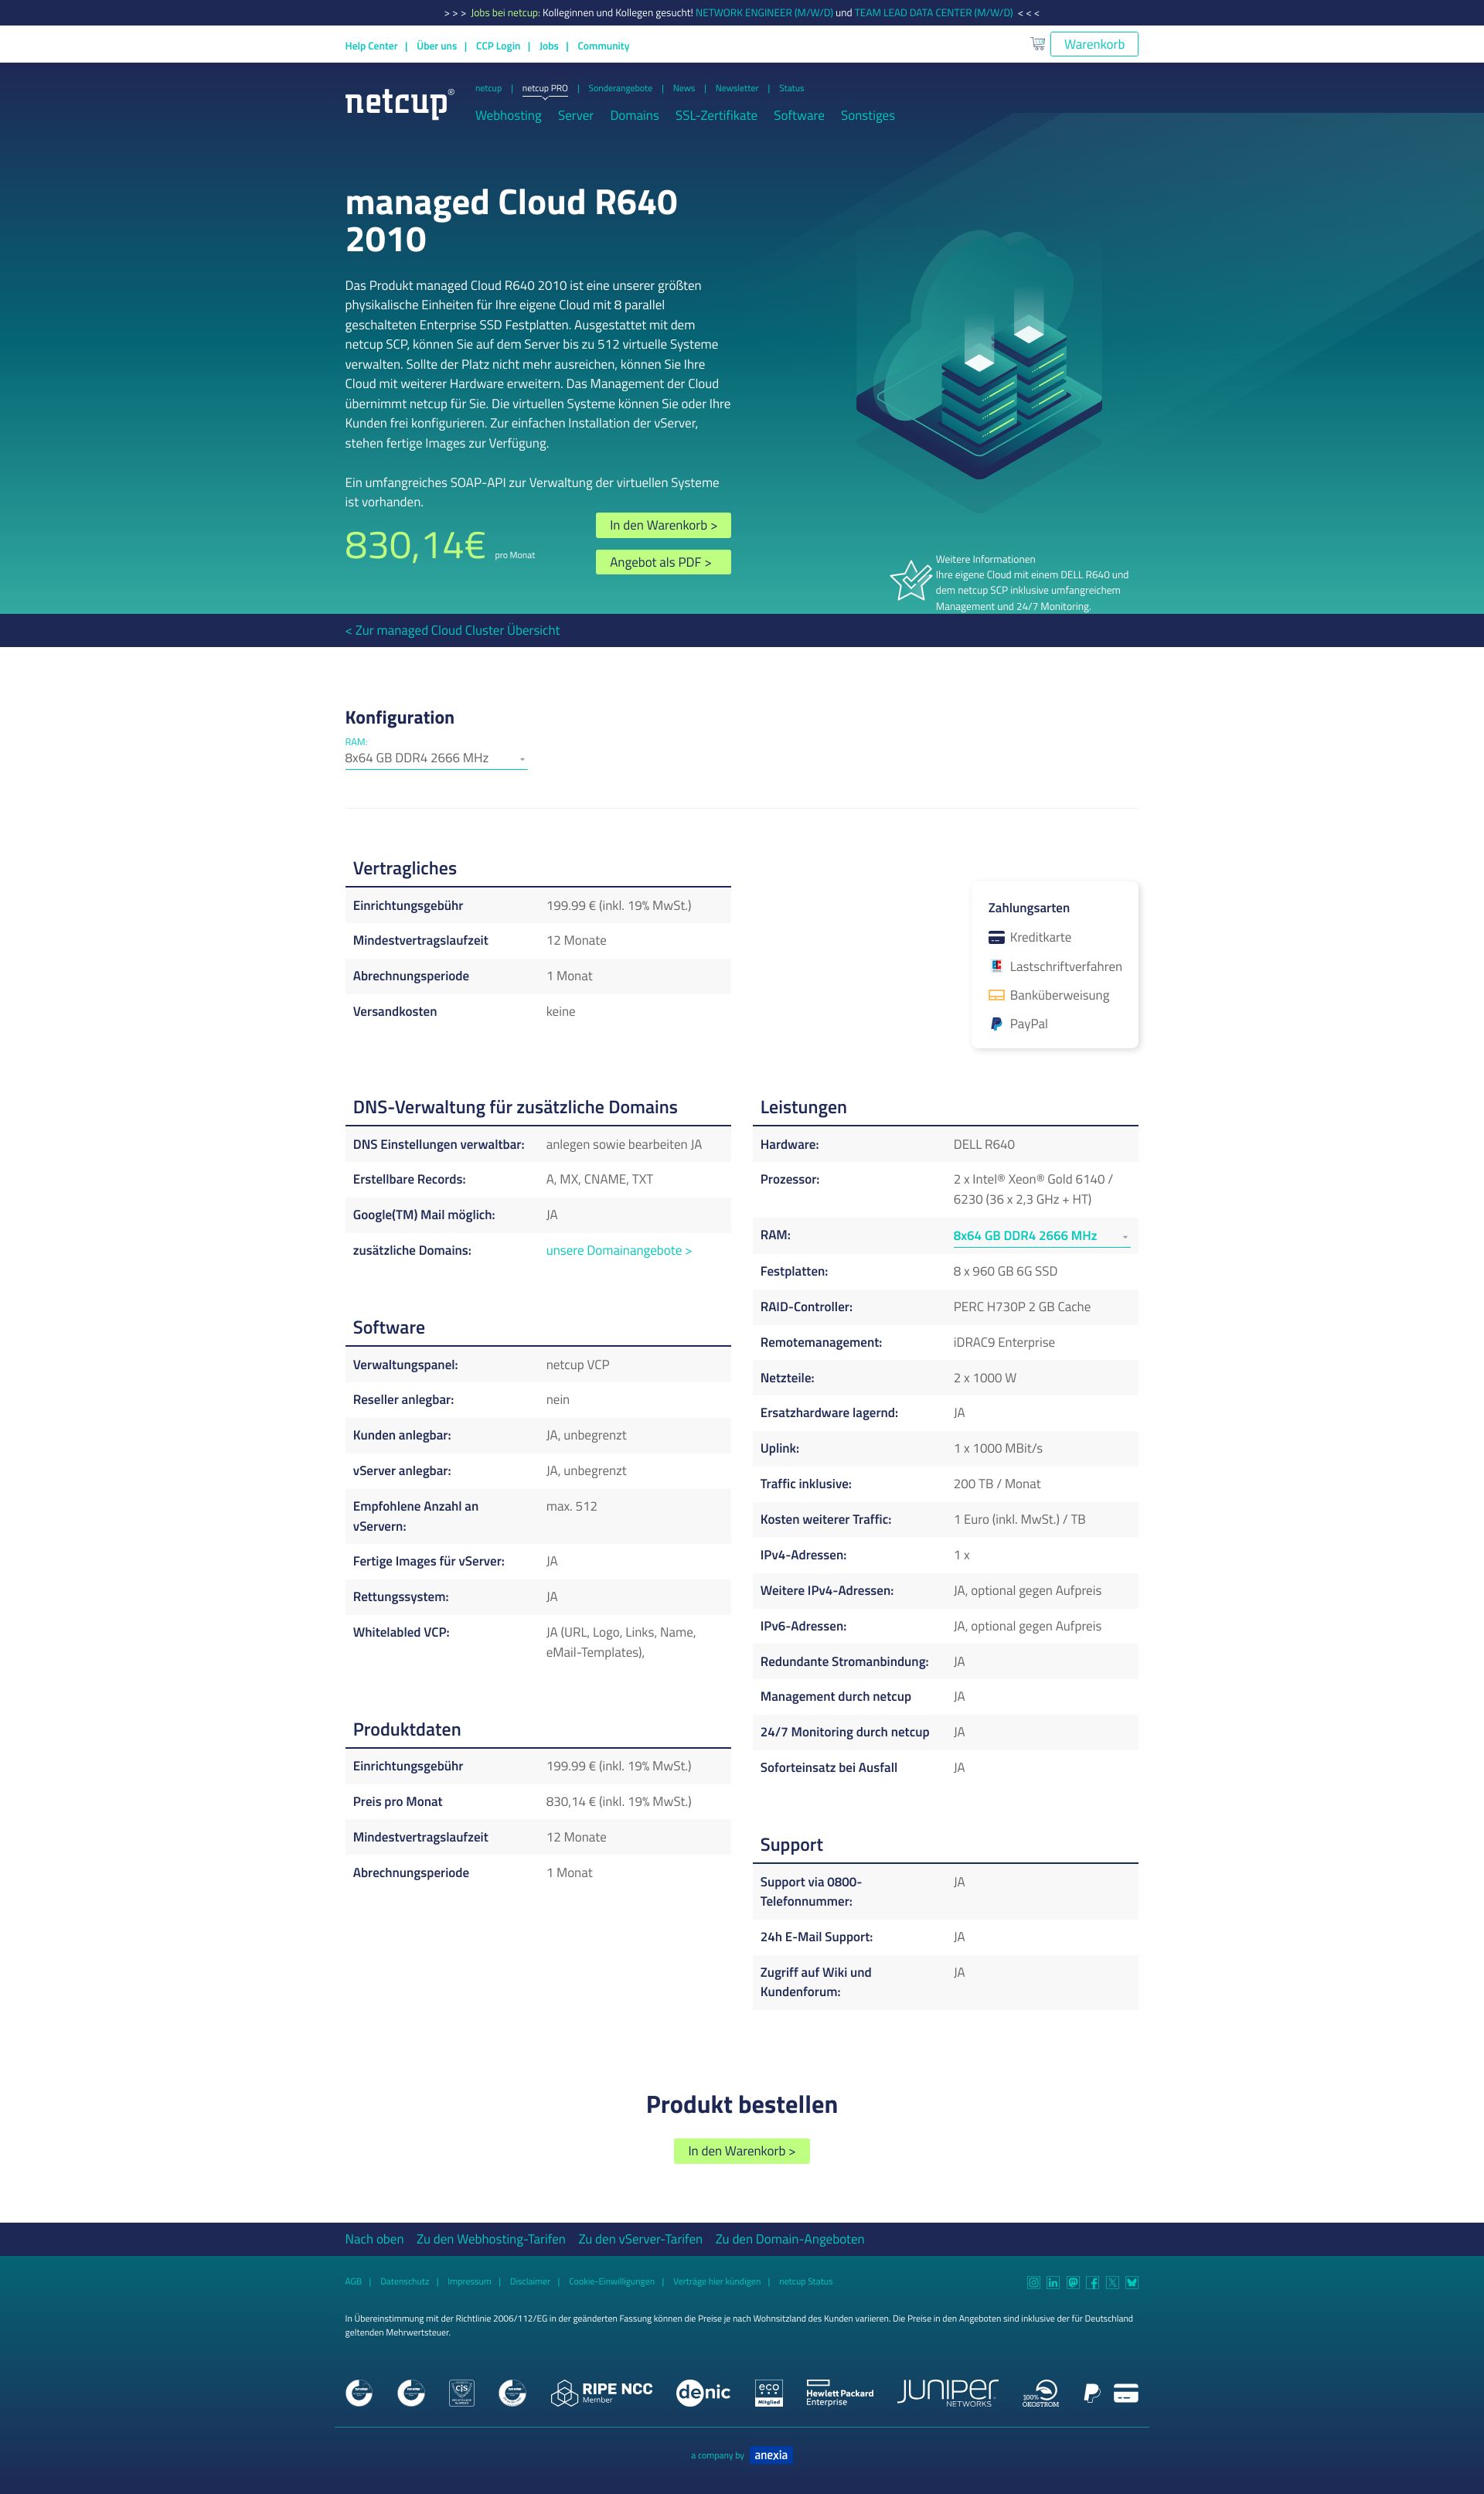Open the AGB footer link

coord(353,2282)
